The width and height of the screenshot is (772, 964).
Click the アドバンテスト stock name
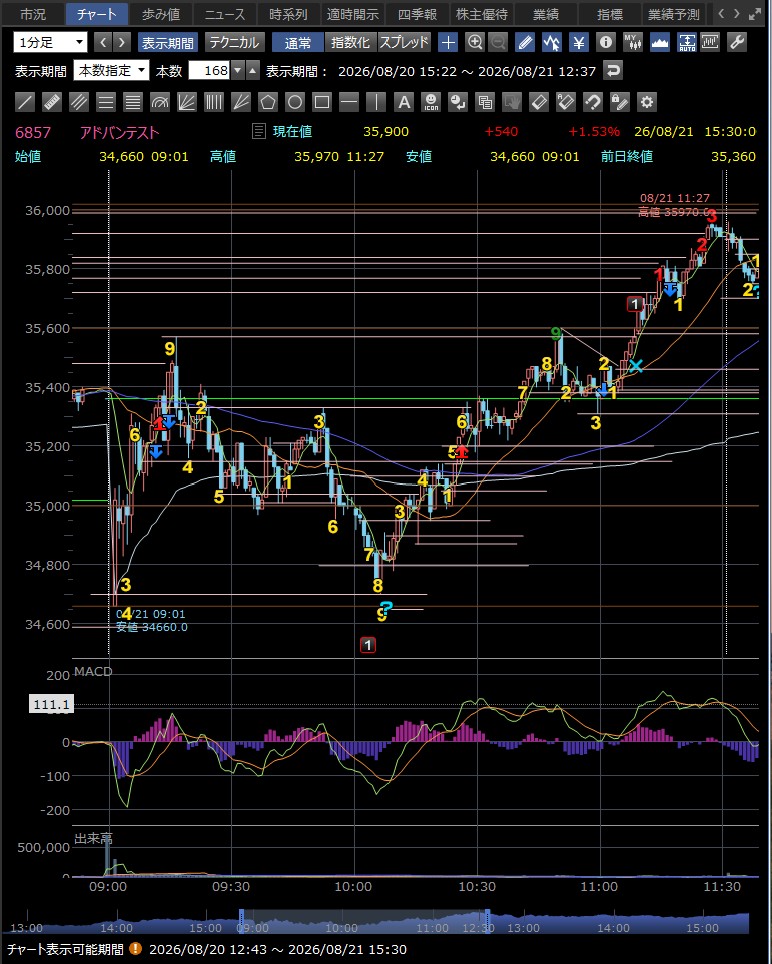point(119,132)
